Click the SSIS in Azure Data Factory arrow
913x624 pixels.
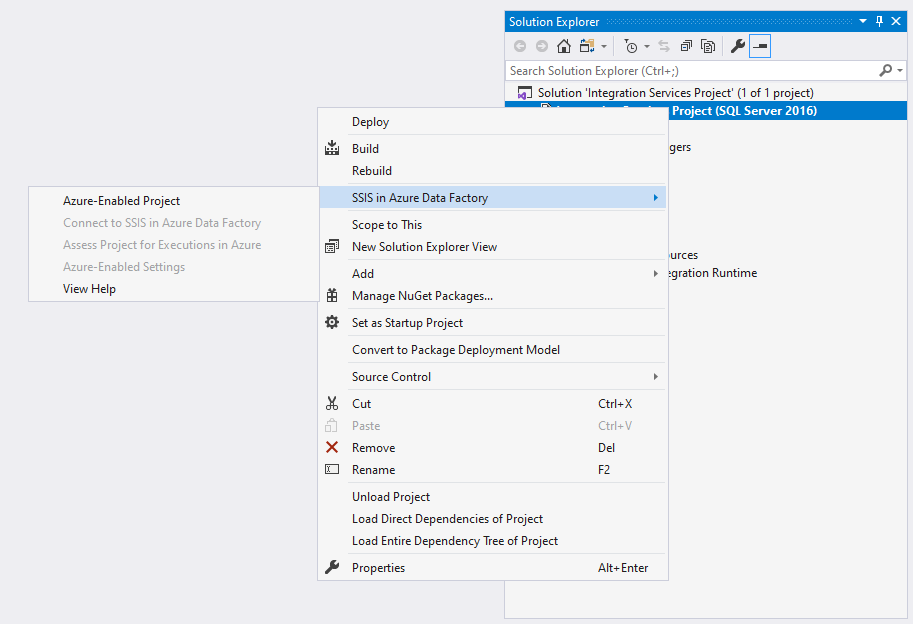pos(656,198)
